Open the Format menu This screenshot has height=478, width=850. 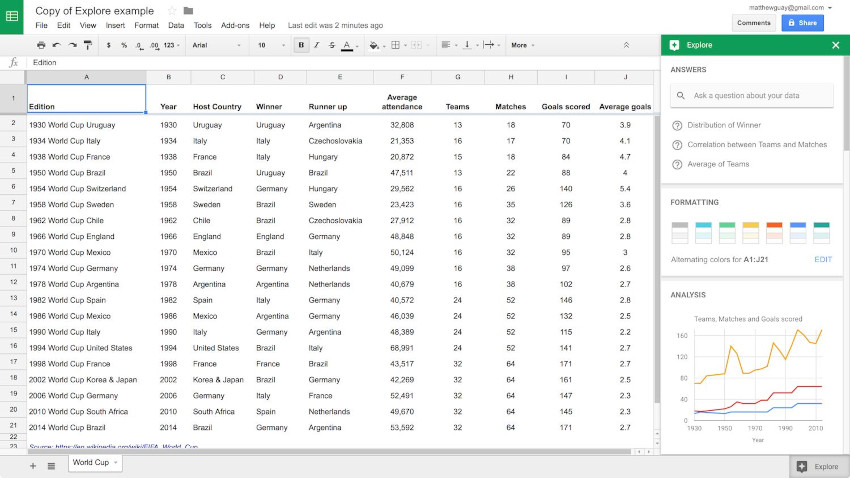pyautogui.click(x=146, y=25)
